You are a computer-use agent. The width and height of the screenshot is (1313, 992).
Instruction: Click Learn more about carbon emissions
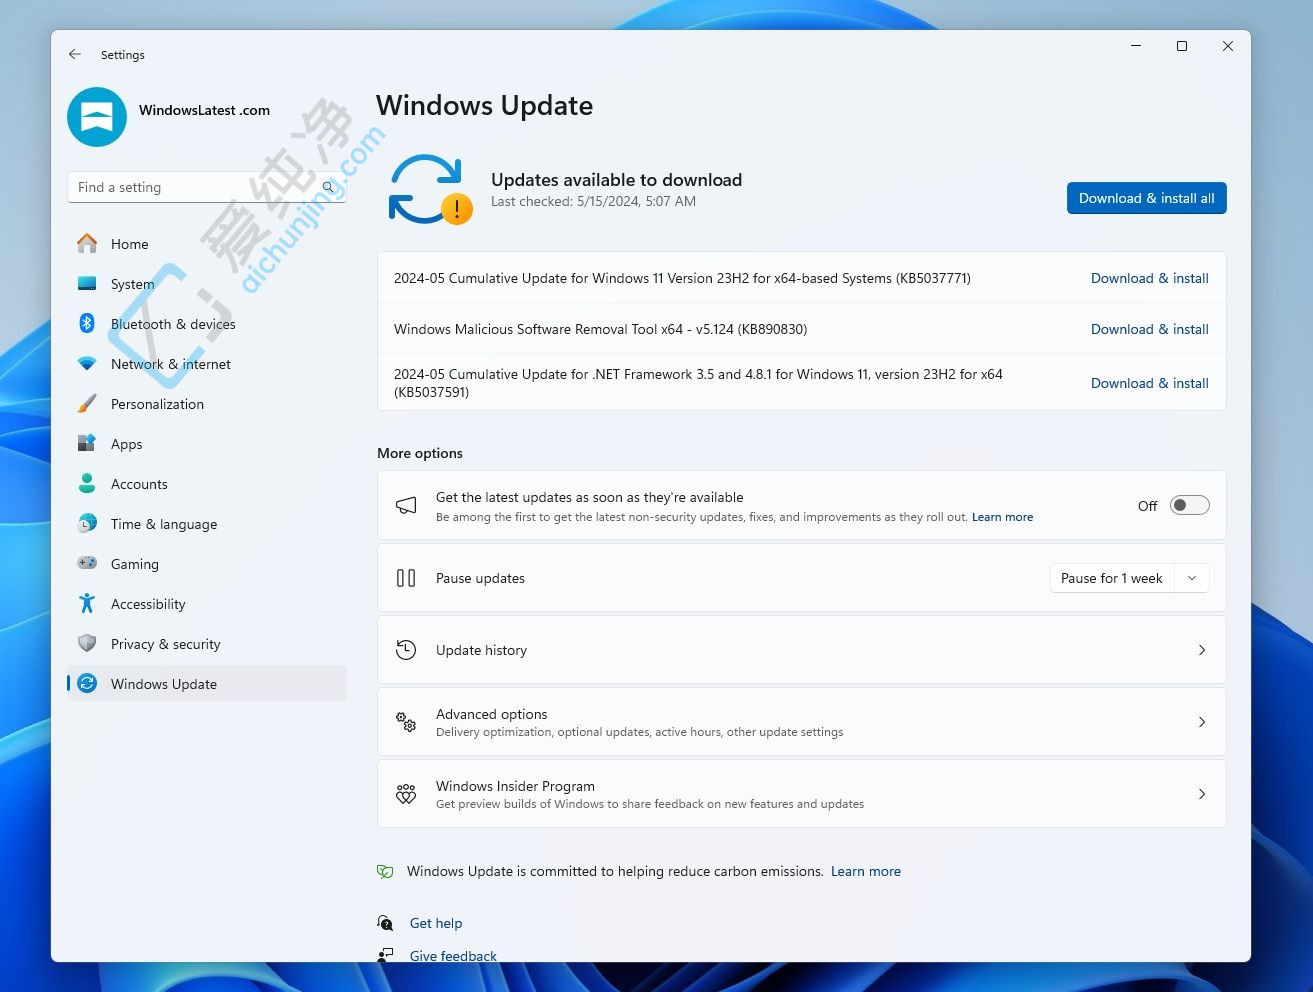[x=866, y=871]
